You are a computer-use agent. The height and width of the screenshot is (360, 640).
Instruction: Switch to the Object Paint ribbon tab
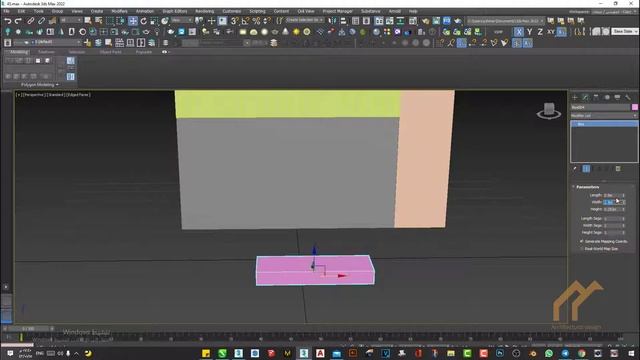(111, 52)
